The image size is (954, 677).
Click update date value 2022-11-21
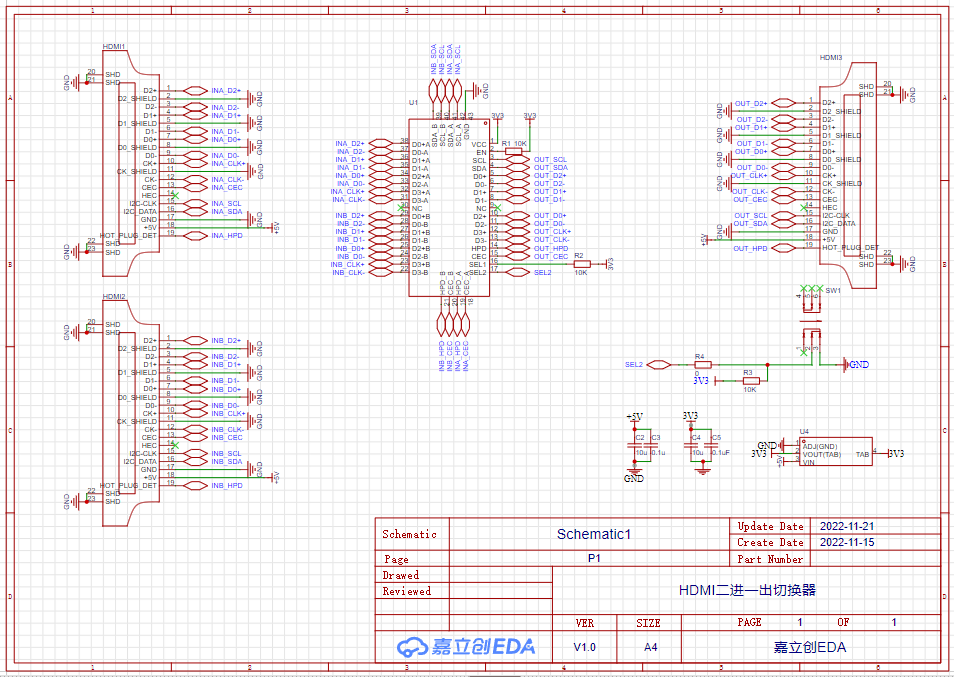tap(847, 527)
